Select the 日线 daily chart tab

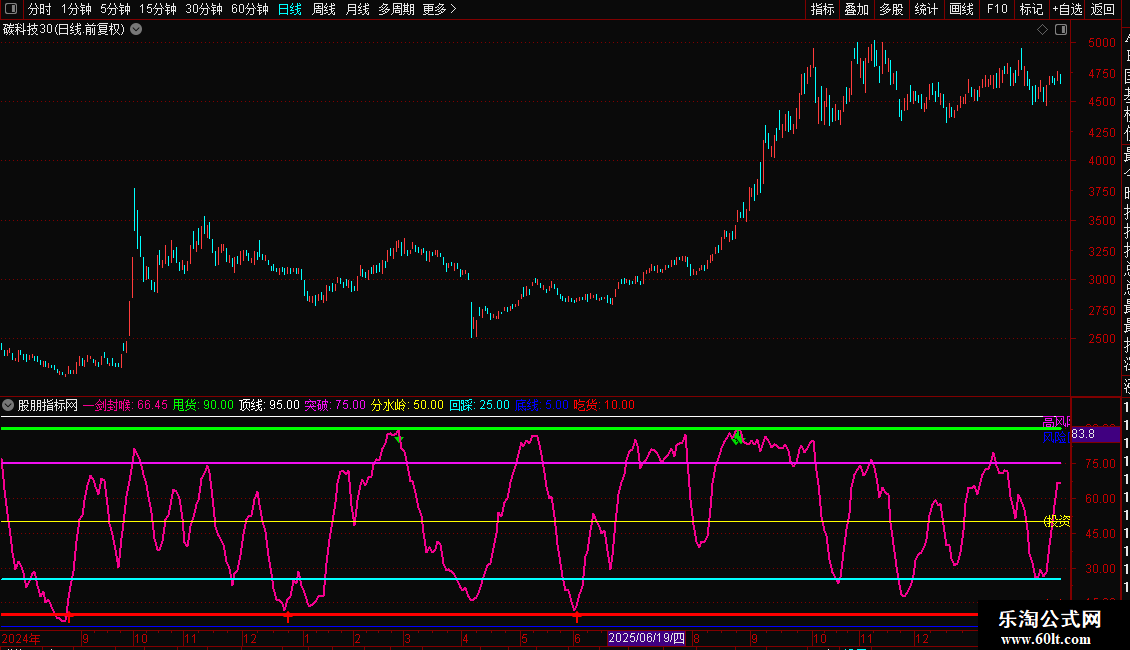pos(290,9)
